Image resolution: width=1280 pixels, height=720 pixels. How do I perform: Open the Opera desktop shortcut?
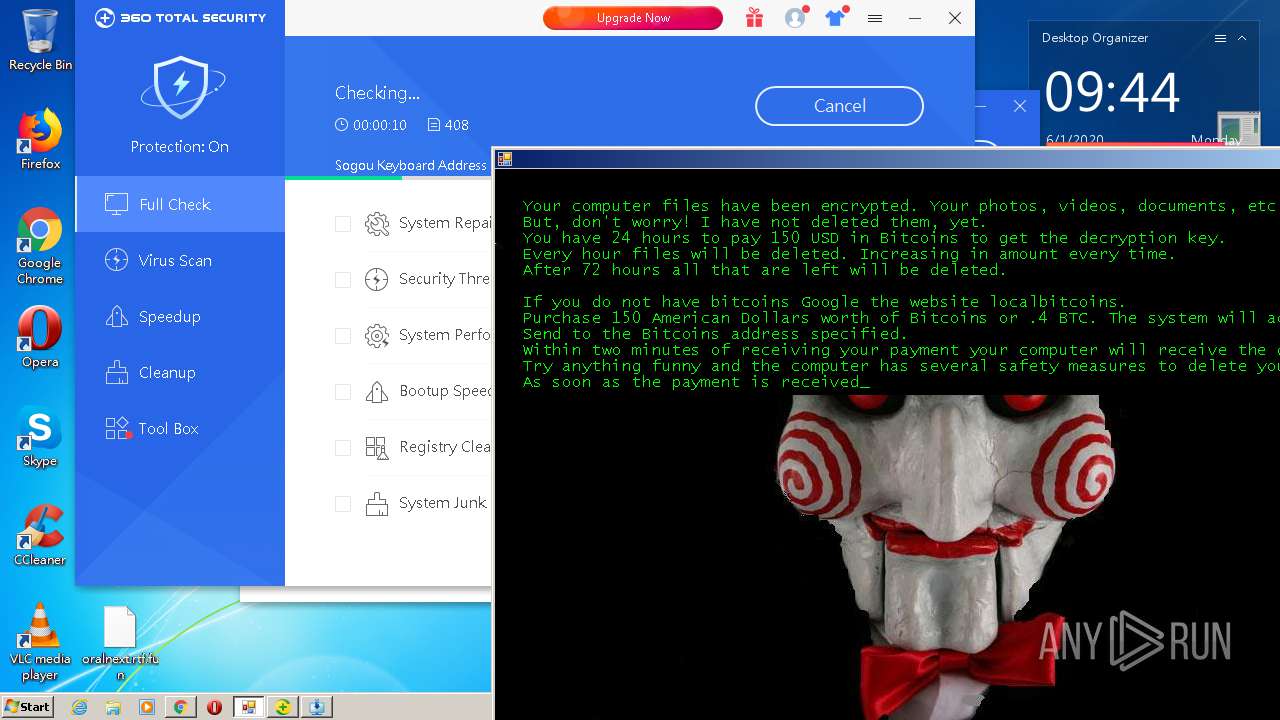pyautogui.click(x=40, y=337)
